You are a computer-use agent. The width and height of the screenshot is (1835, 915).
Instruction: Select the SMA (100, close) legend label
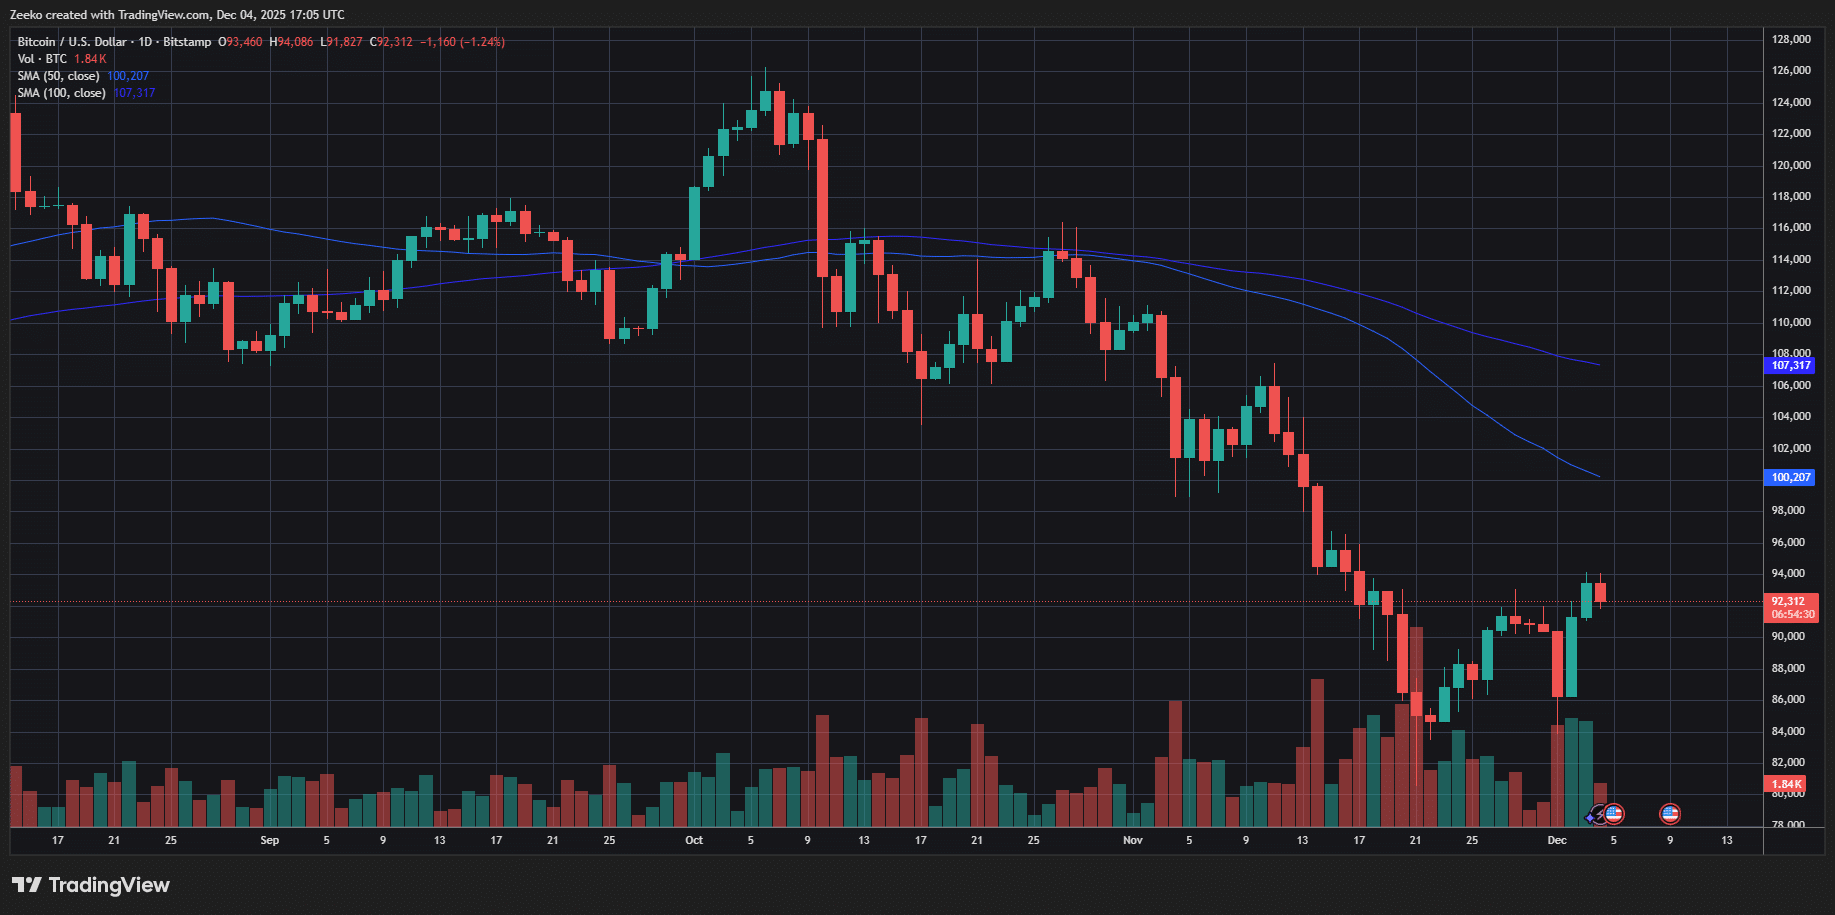[x=61, y=93]
